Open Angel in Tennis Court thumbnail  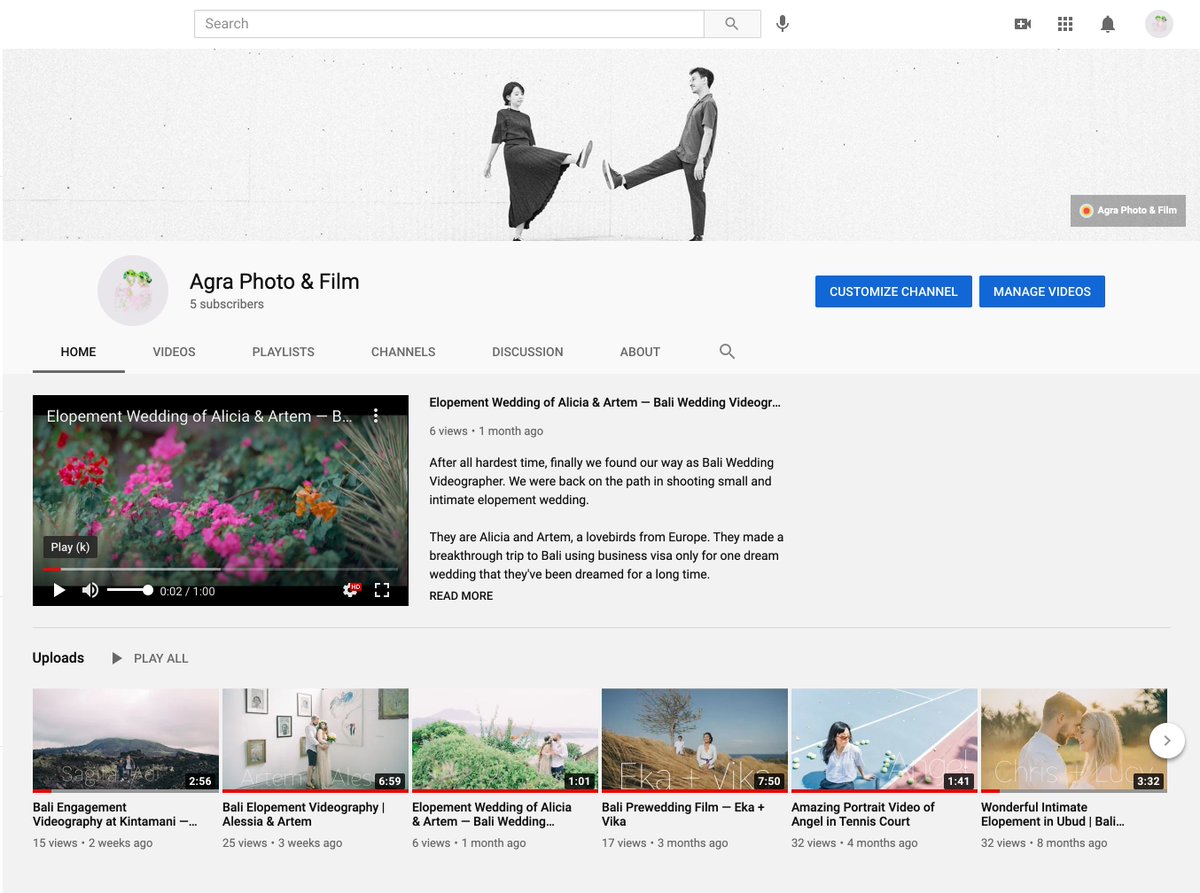(x=884, y=740)
